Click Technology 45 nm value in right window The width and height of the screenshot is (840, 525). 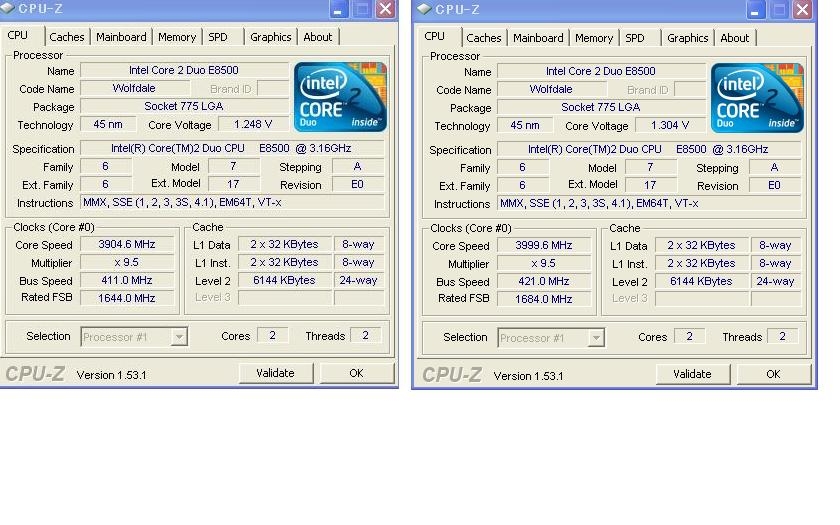point(524,125)
